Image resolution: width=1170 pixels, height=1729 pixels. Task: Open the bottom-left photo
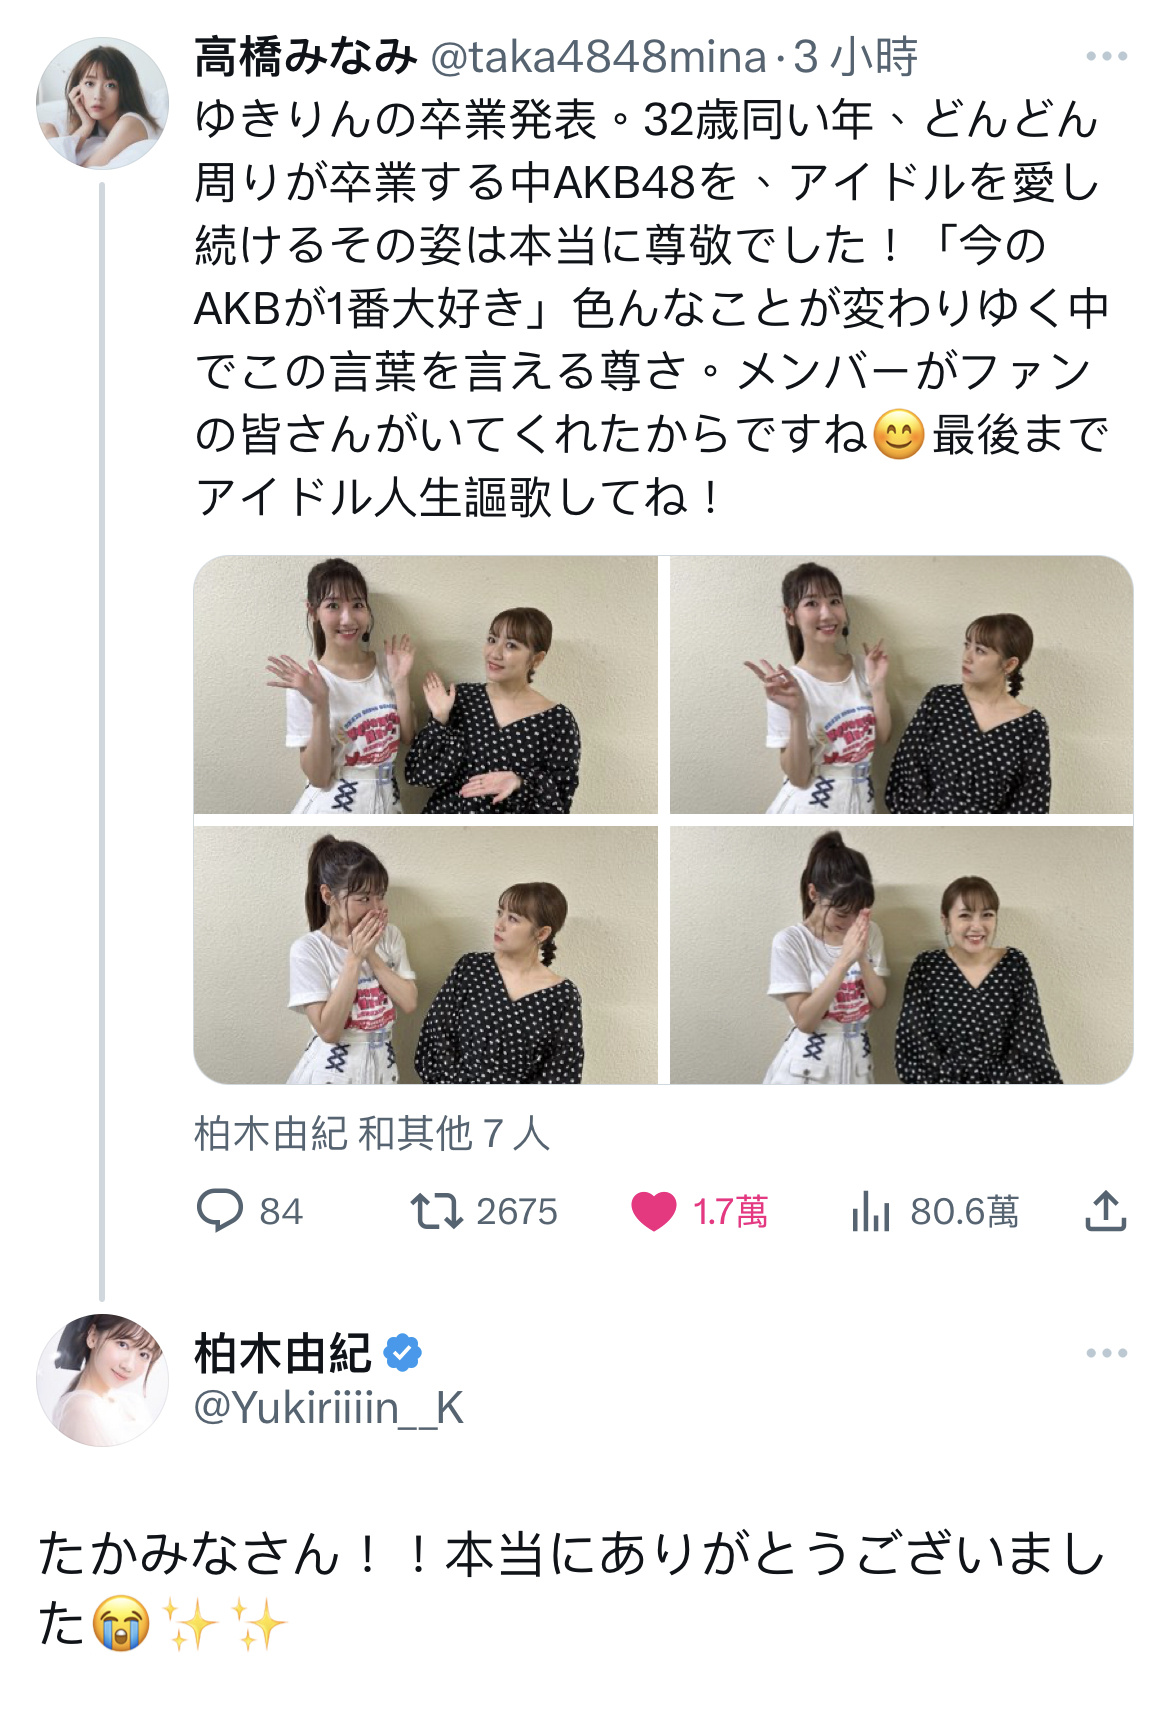point(426,955)
